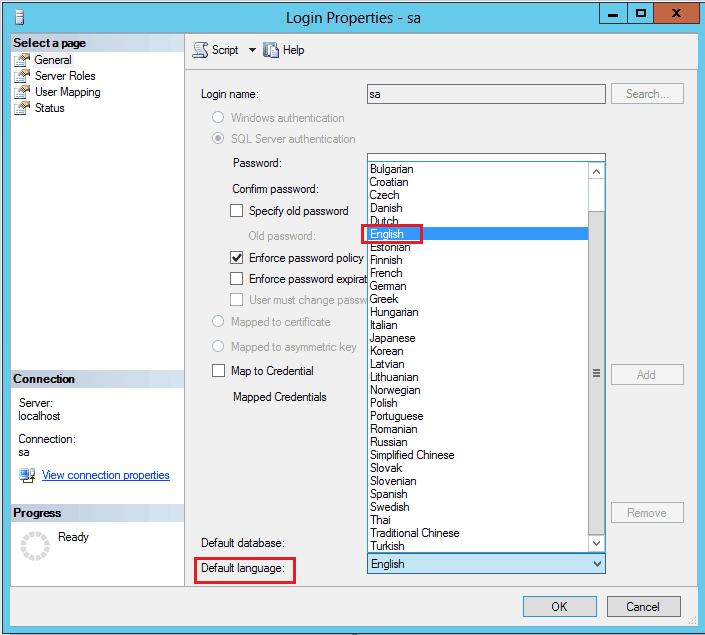Screen dimensions: 705x635
Task: Click the Status page icon
Action: click(22, 108)
